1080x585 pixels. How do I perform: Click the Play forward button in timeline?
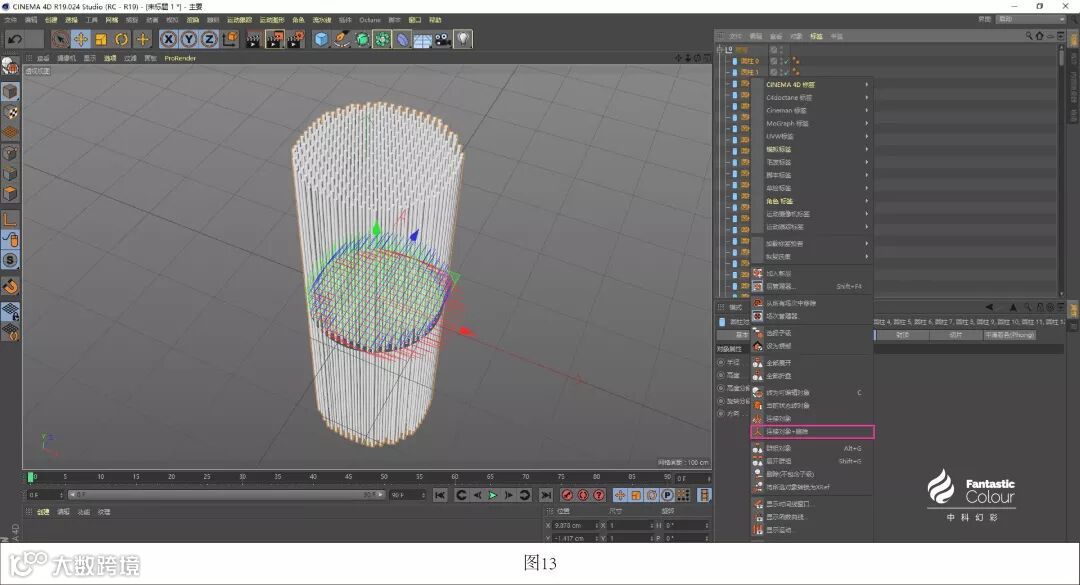(493, 495)
